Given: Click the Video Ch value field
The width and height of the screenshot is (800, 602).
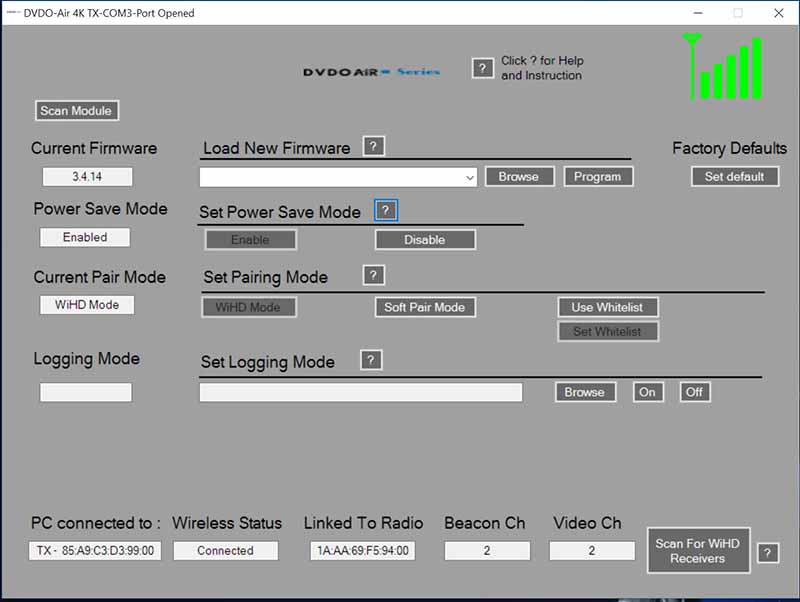Looking at the screenshot, I should (592, 551).
